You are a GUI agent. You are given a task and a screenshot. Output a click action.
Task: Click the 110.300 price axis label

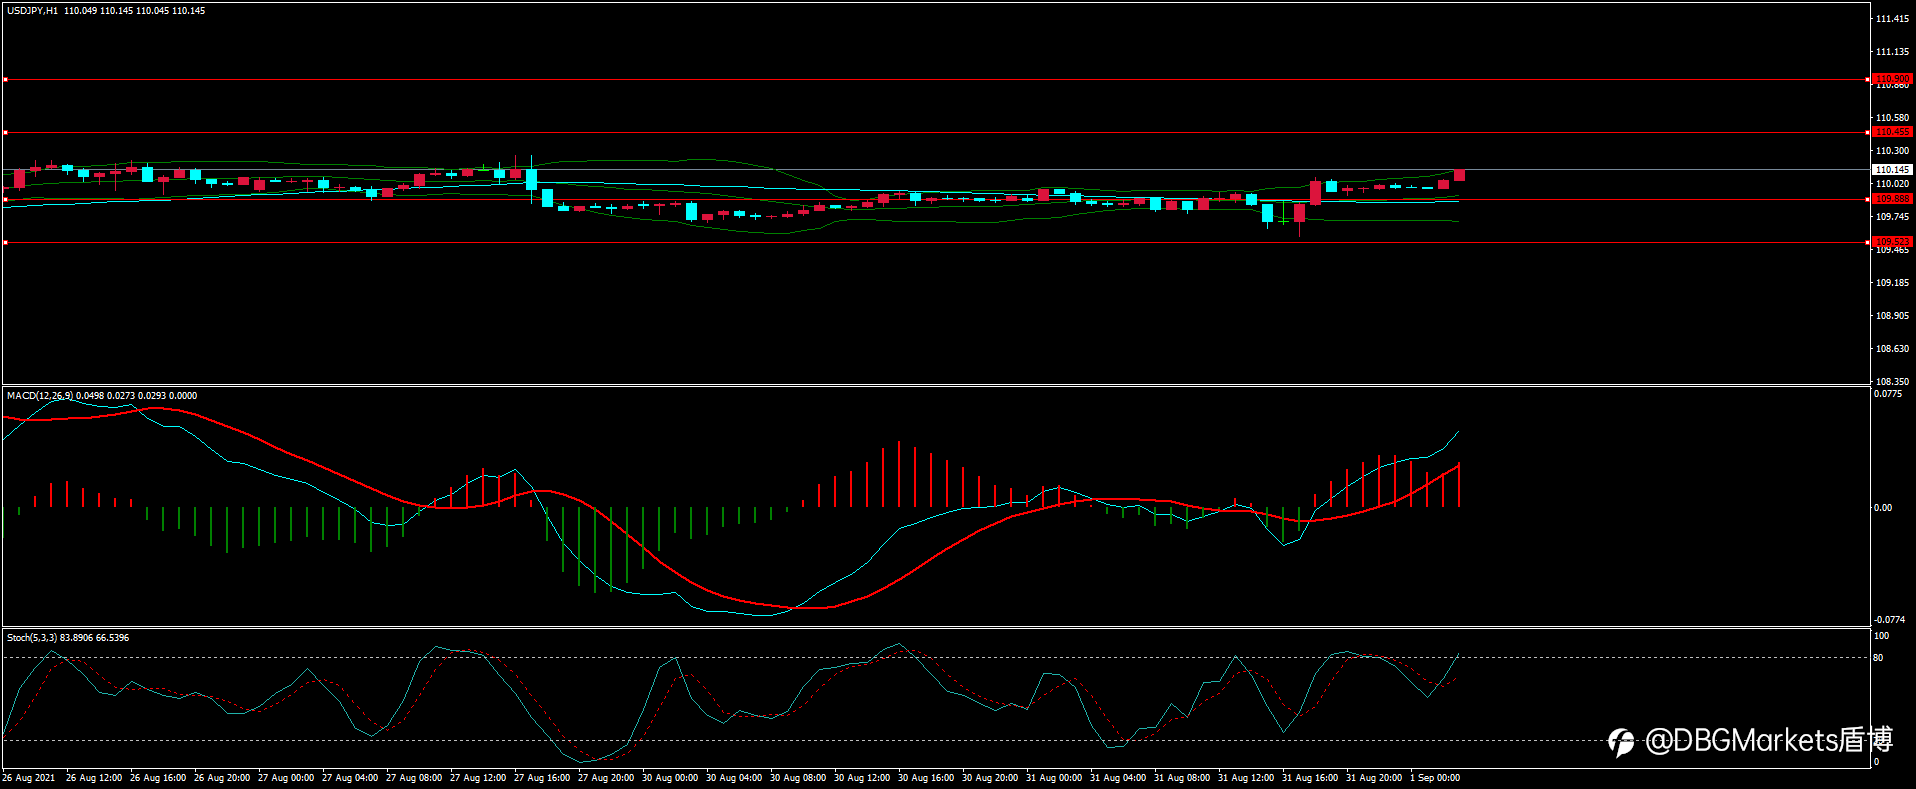(1892, 151)
